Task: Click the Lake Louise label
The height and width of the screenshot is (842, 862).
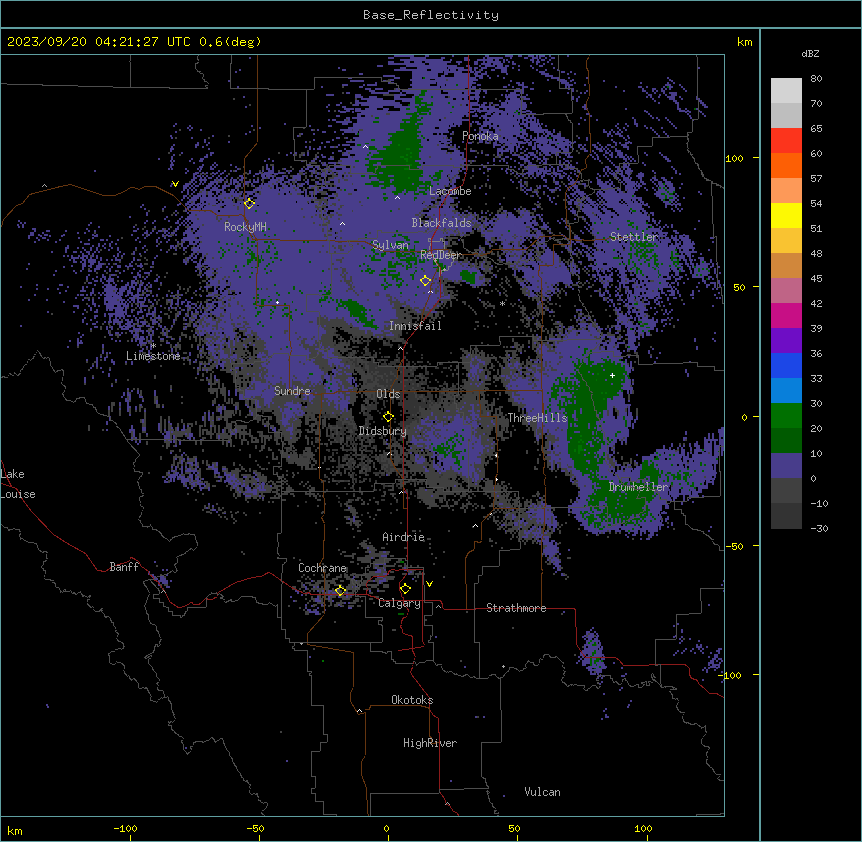Action: click(17, 484)
